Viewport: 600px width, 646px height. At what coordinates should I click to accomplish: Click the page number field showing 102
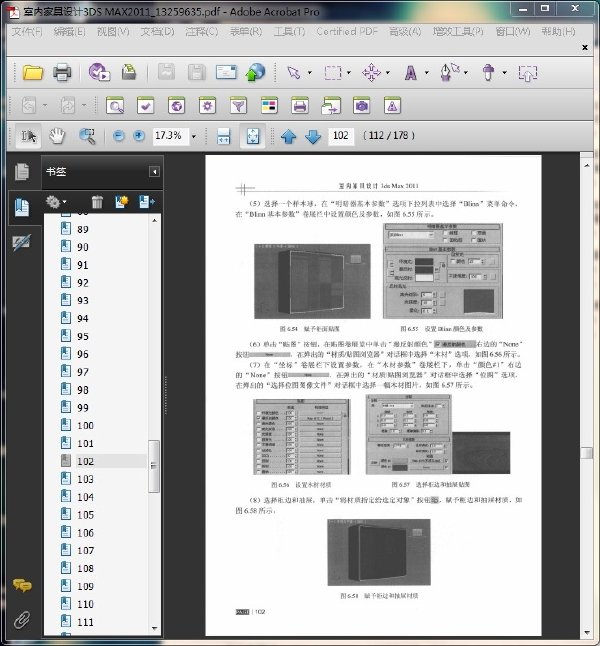pos(341,136)
